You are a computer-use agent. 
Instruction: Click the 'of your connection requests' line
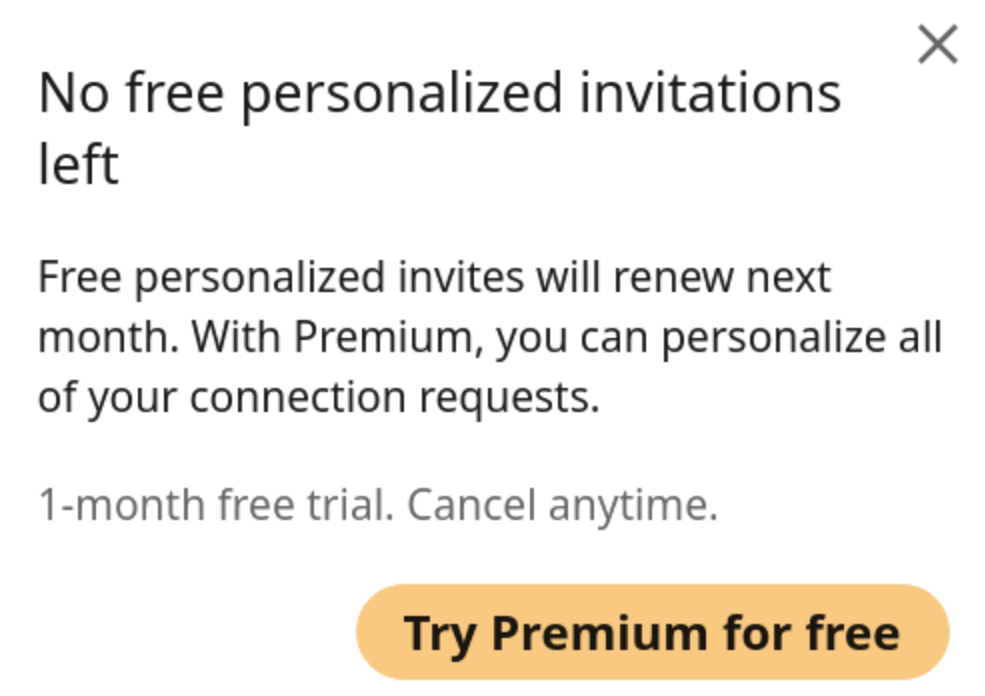tap(318, 398)
